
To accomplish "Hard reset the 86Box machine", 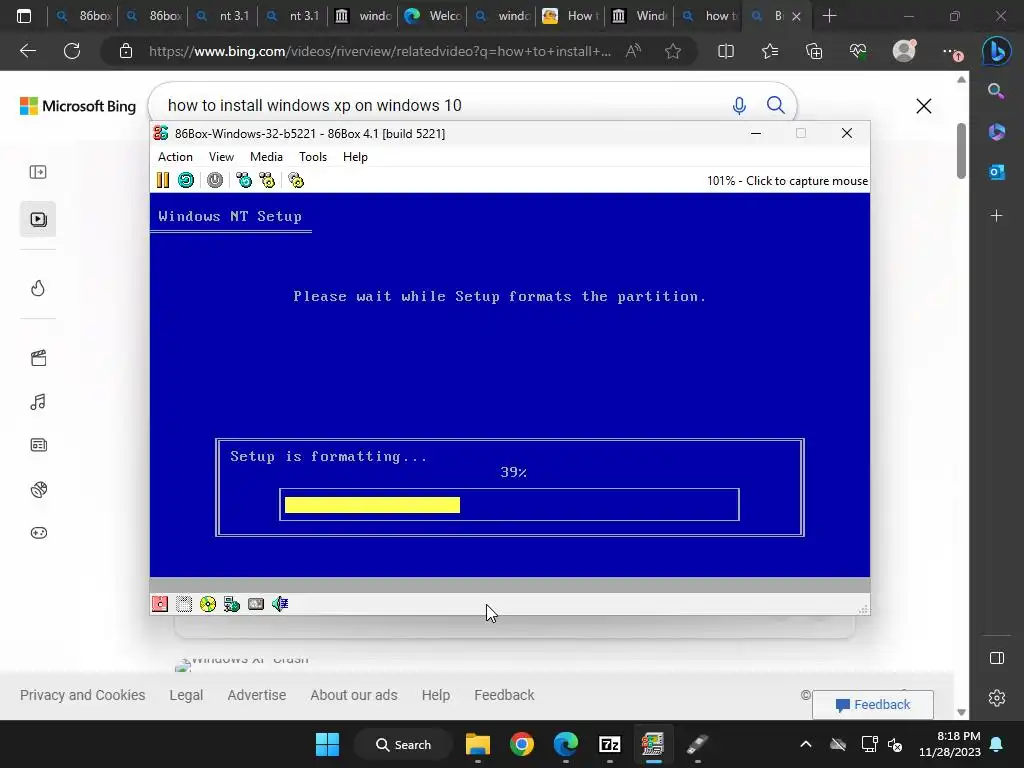I will 186,180.
